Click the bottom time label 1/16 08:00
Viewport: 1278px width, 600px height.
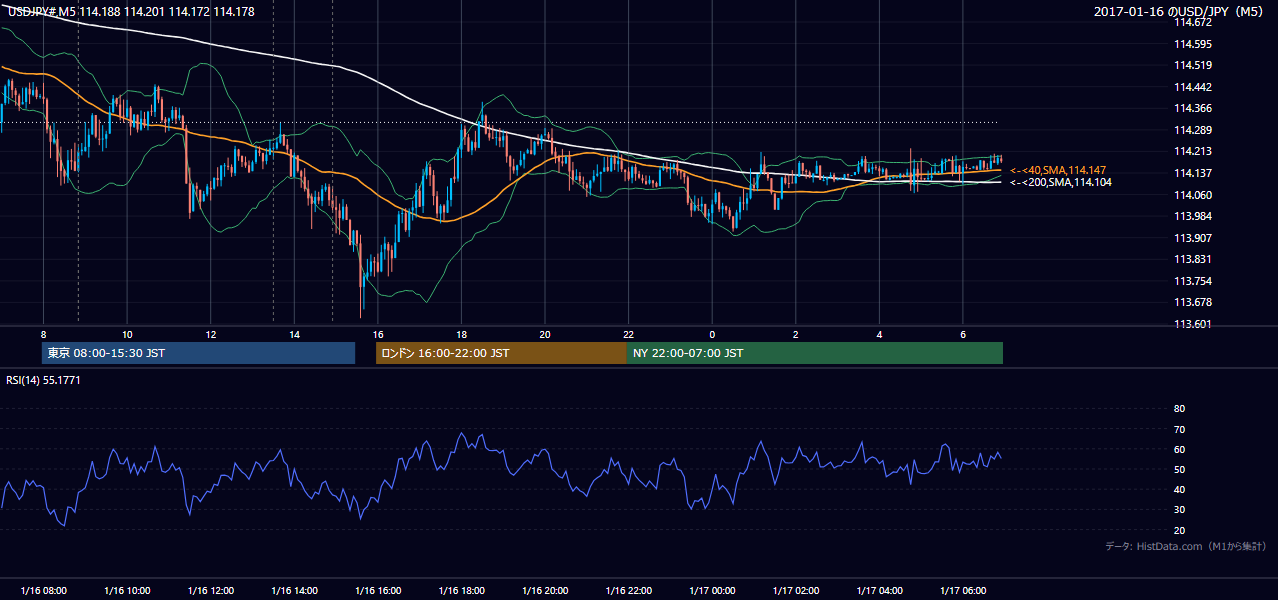coord(43,591)
